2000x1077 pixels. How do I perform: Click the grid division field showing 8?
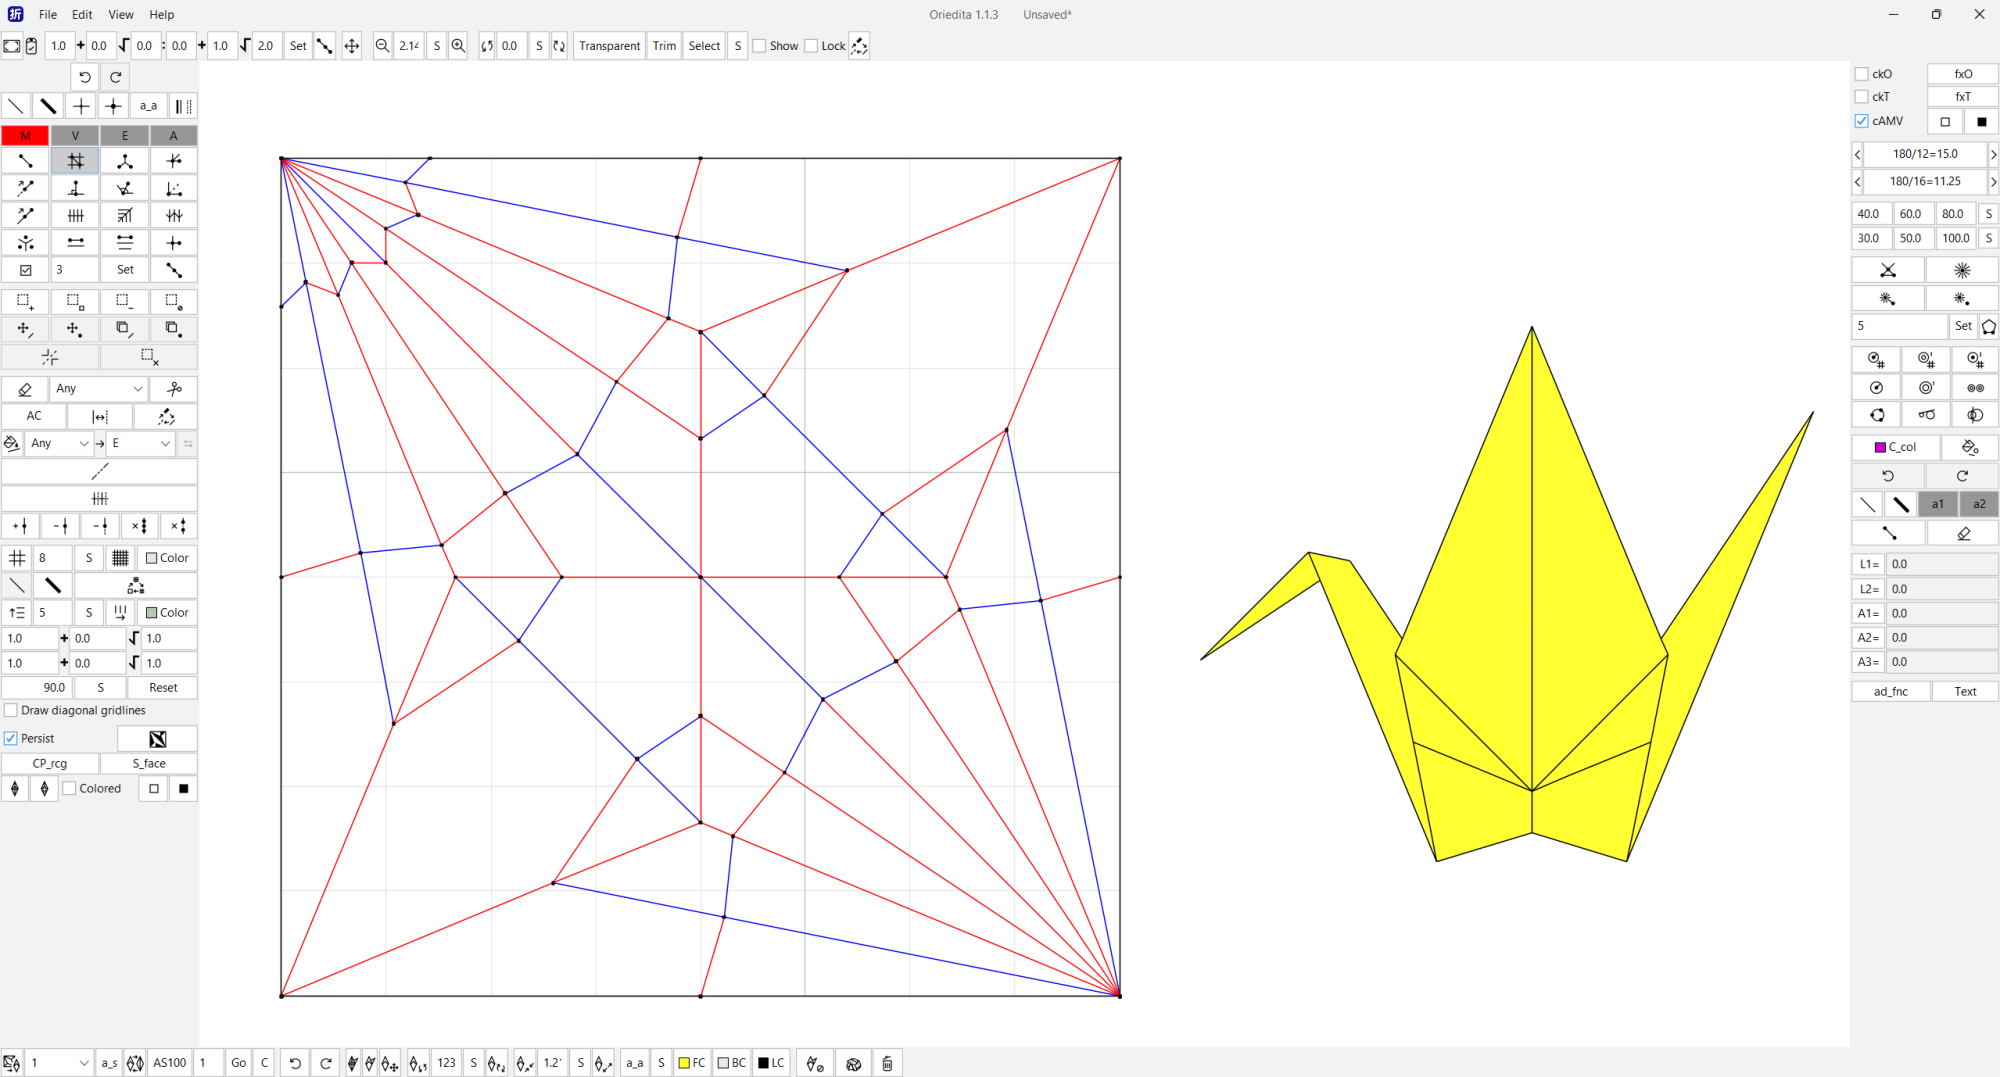pos(53,558)
